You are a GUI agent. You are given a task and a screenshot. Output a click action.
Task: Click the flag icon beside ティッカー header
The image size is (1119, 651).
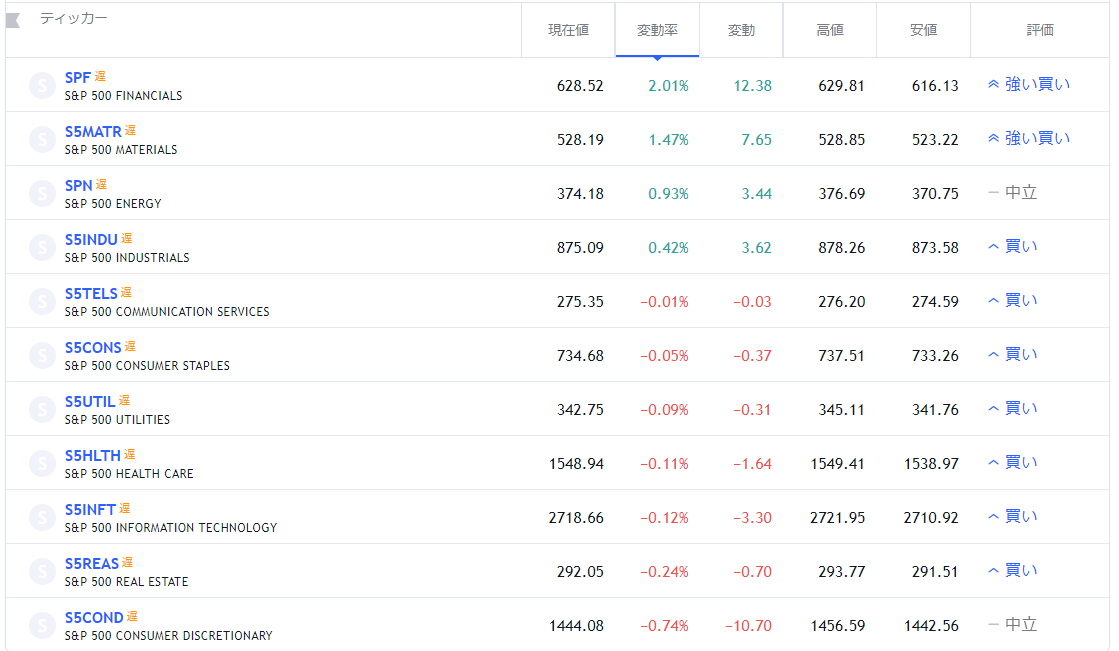[13, 21]
